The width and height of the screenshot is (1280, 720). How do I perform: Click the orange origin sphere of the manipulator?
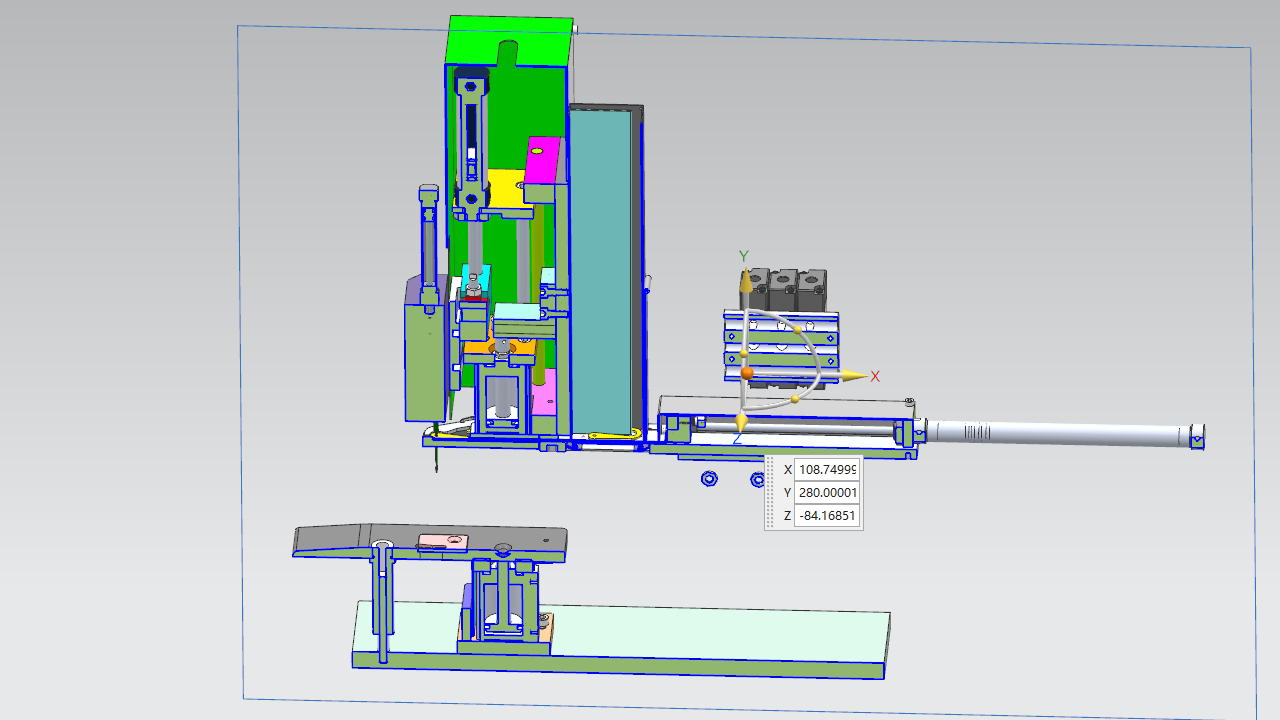[746, 373]
